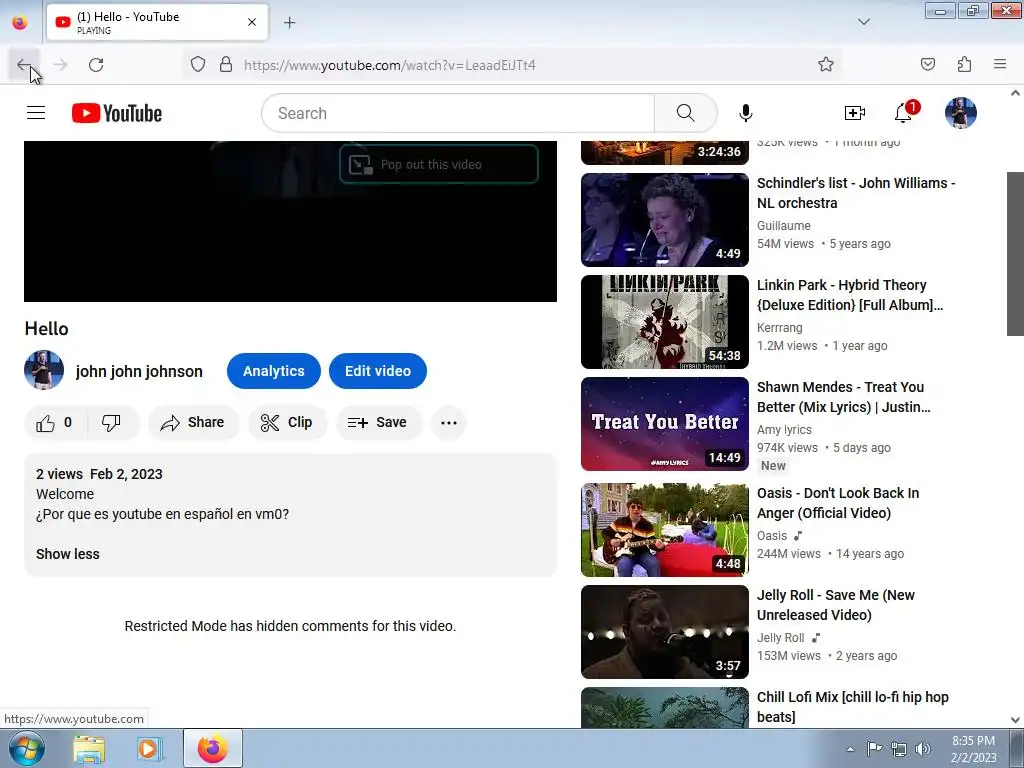Open Jelly Roll Save Me thumbnail

click(665, 632)
